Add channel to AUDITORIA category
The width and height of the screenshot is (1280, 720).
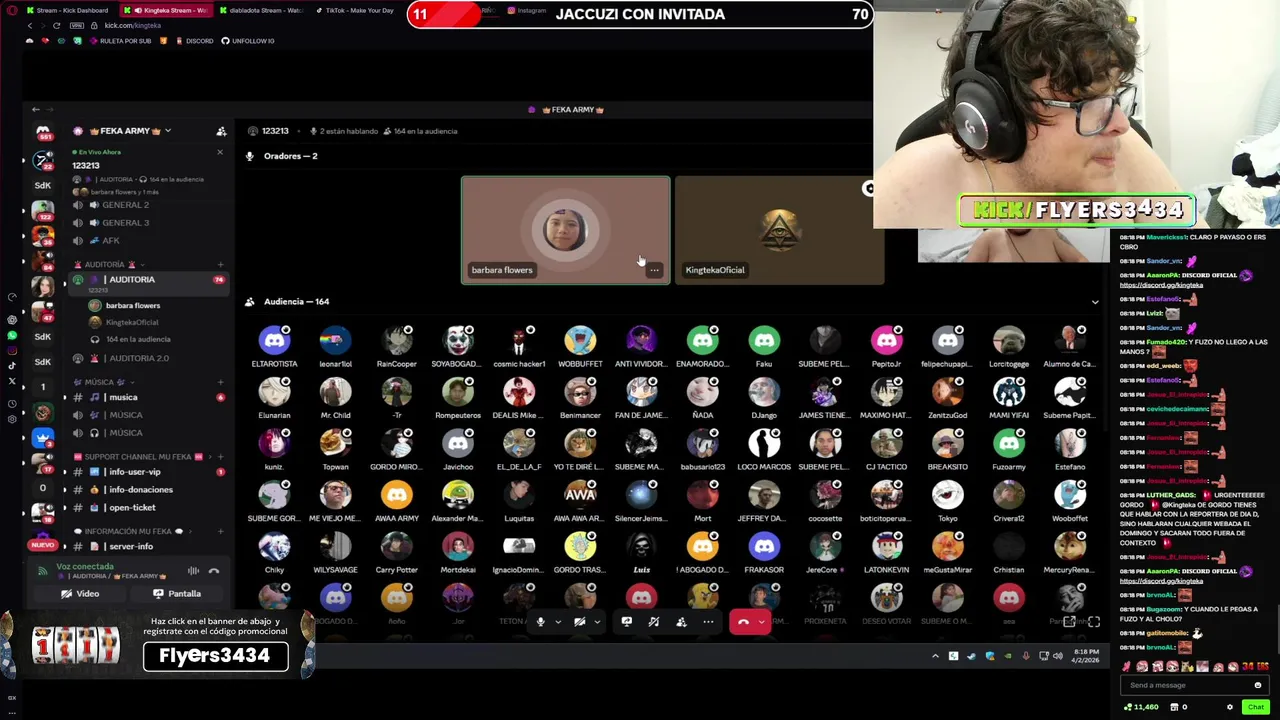(x=220, y=265)
